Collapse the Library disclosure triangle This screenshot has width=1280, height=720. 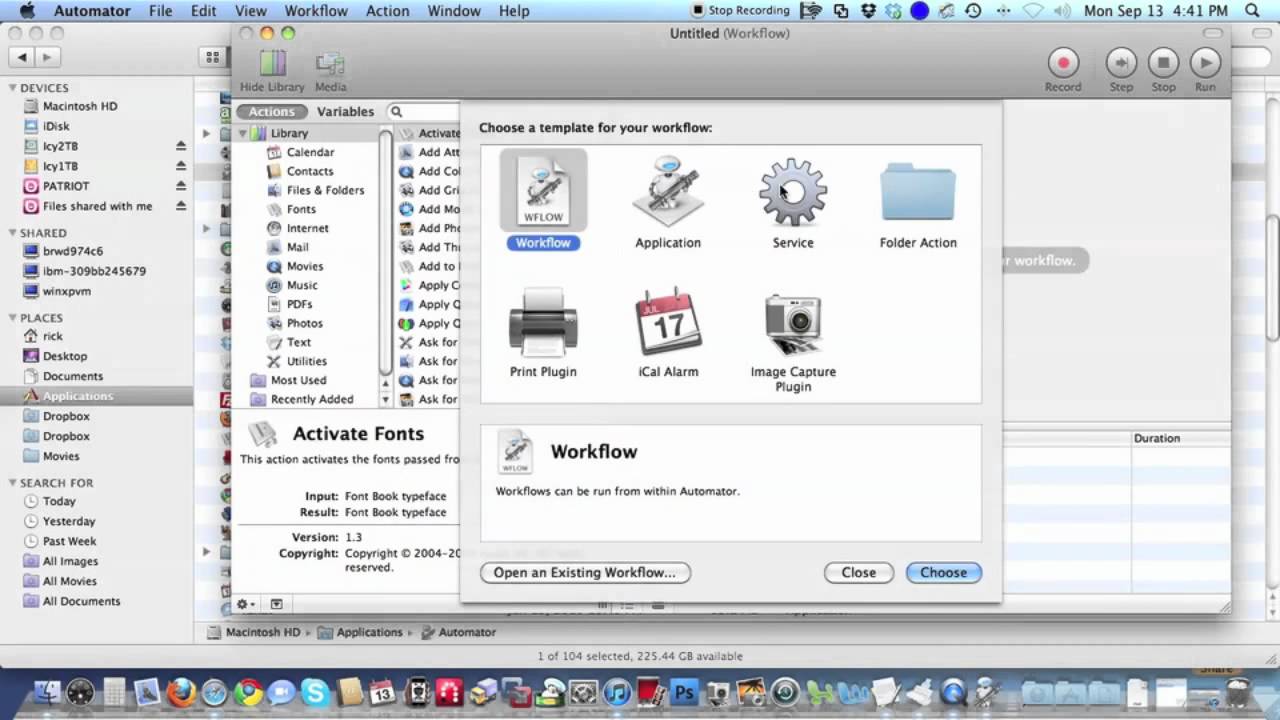click(242, 133)
